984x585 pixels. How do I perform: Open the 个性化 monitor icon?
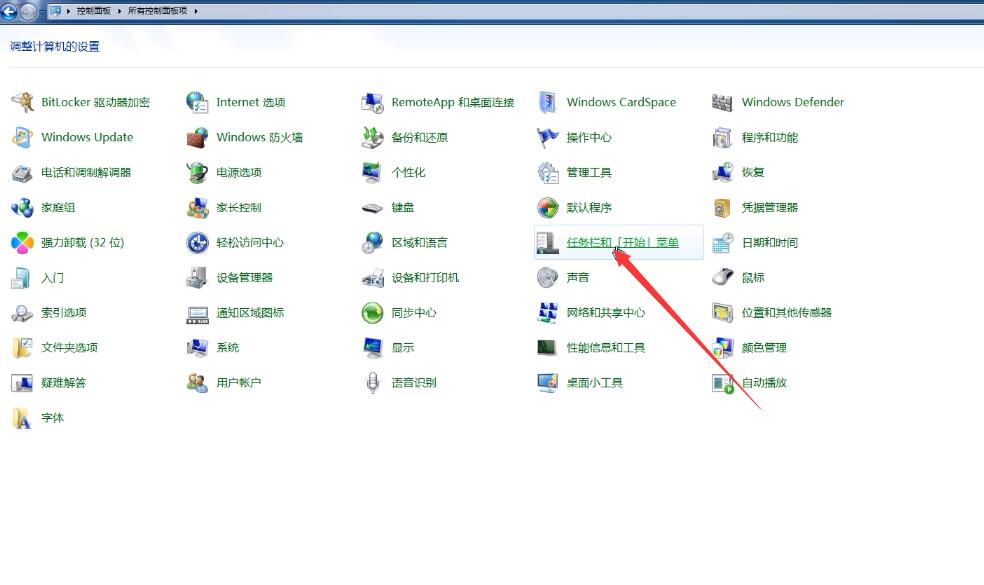click(x=372, y=172)
